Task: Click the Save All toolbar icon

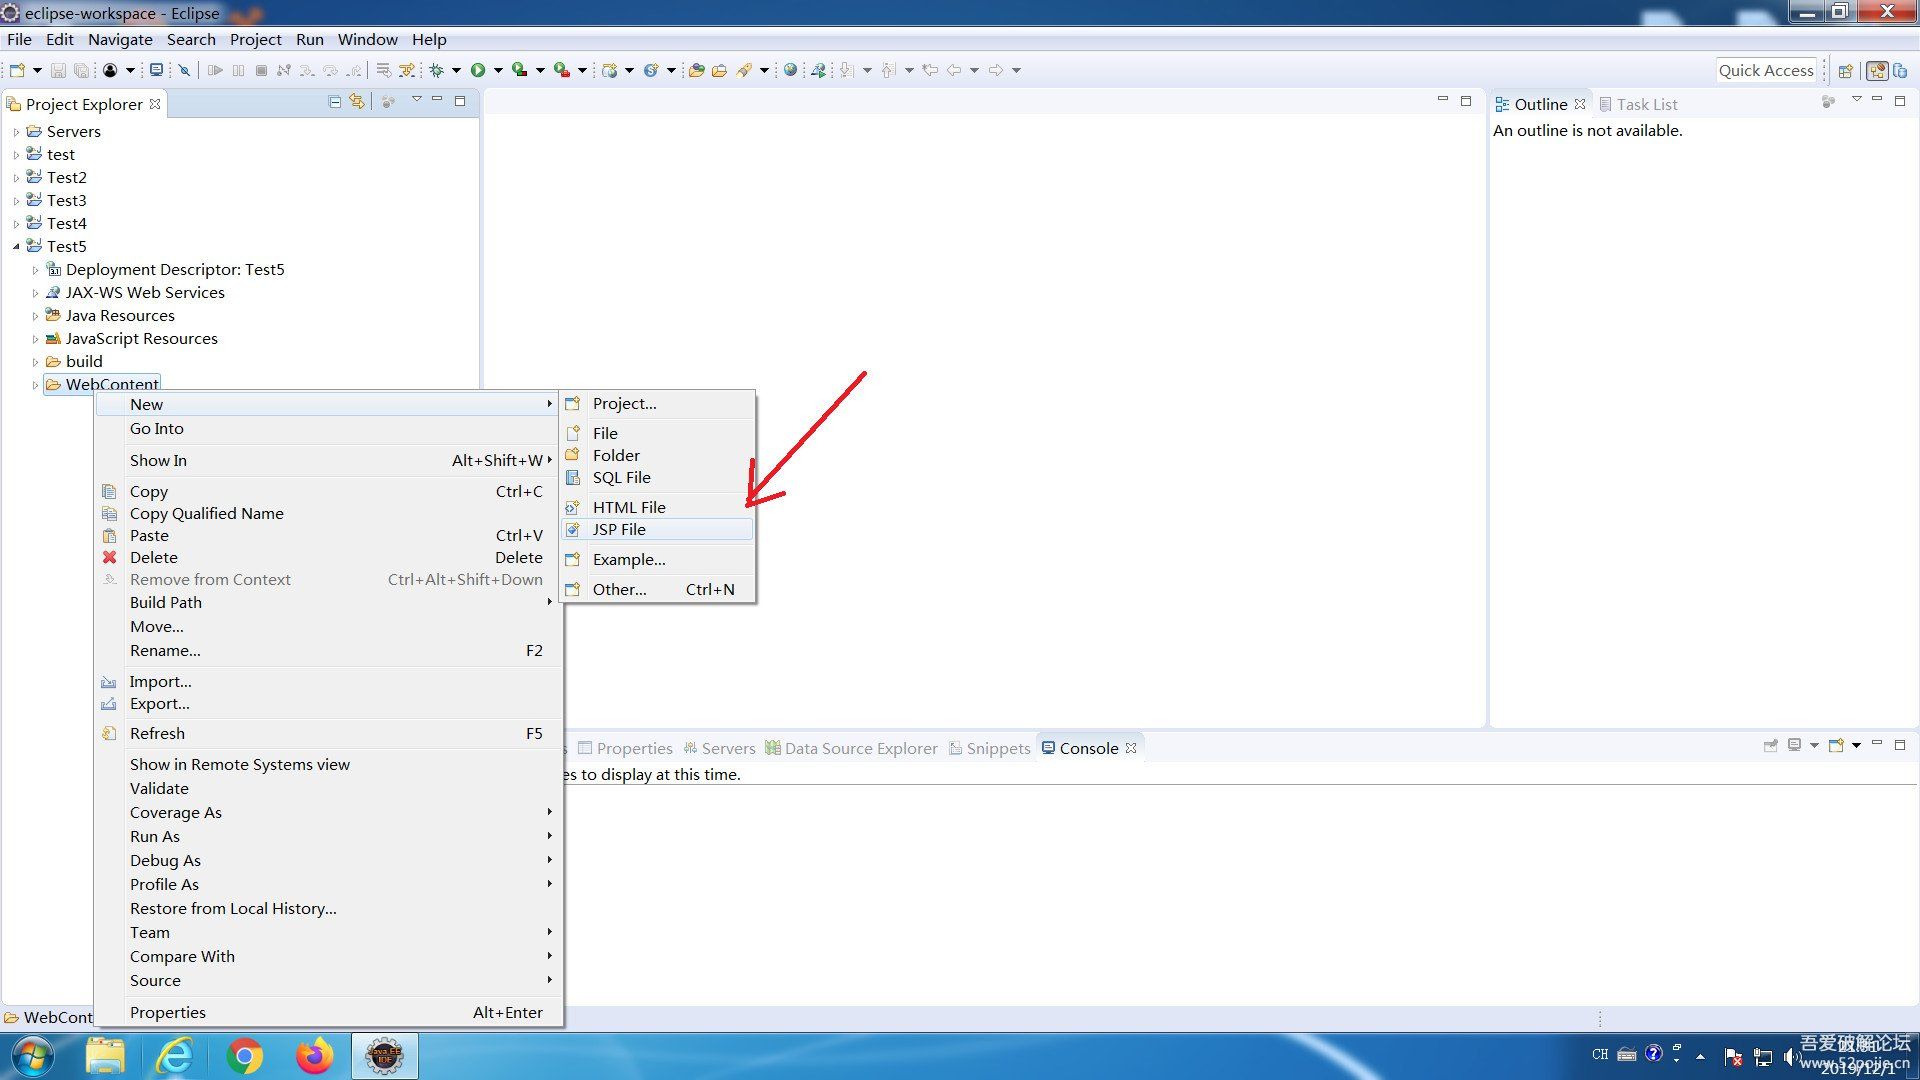Action: (x=81, y=70)
